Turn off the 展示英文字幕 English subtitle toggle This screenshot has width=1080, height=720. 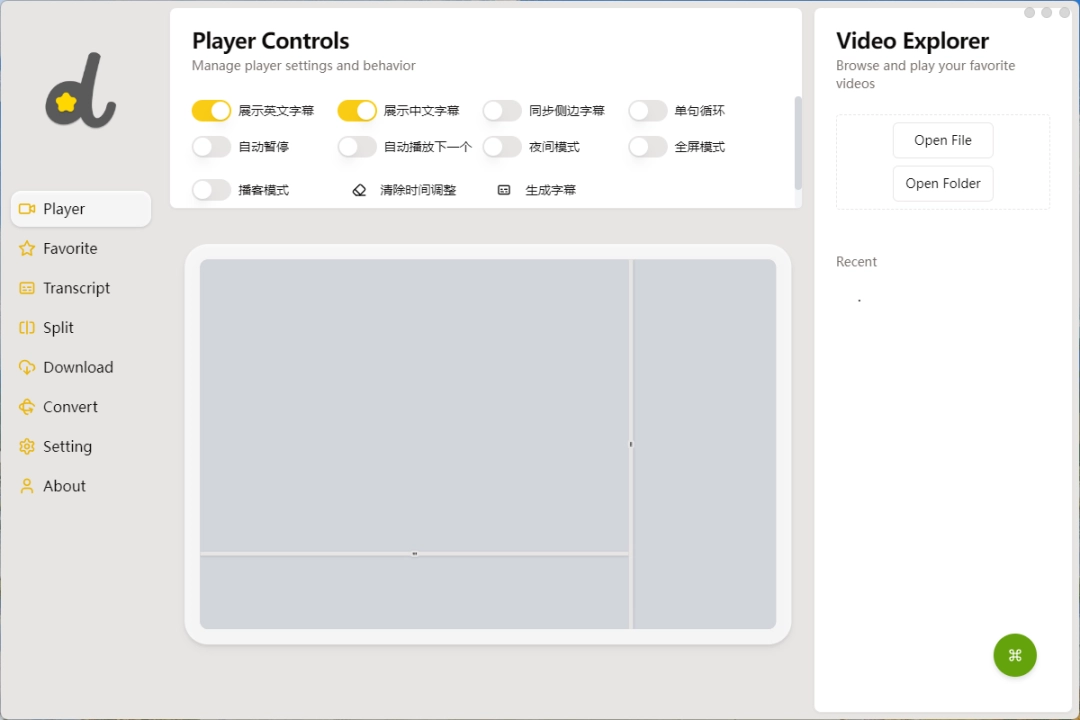tap(211, 110)
